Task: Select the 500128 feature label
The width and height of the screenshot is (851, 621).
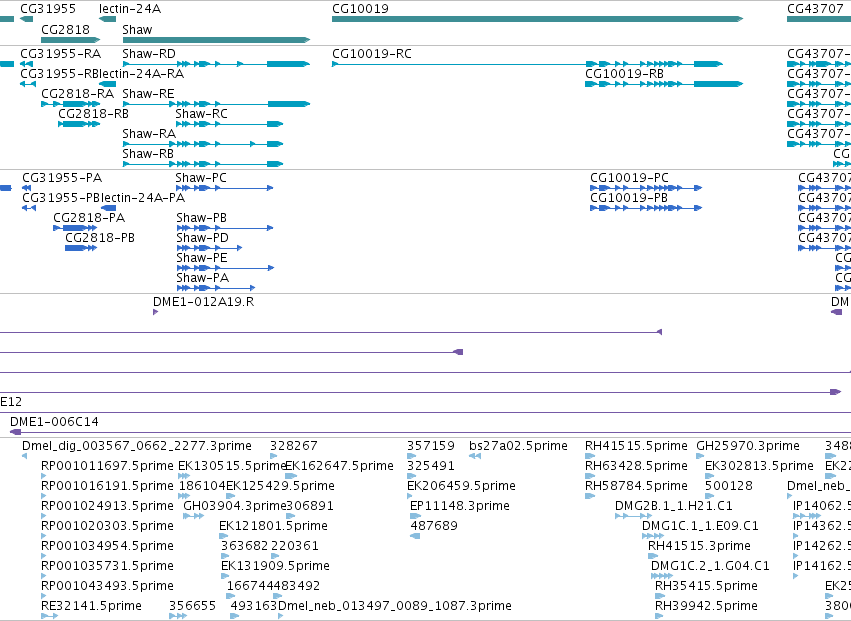Action: coord(729,486)
